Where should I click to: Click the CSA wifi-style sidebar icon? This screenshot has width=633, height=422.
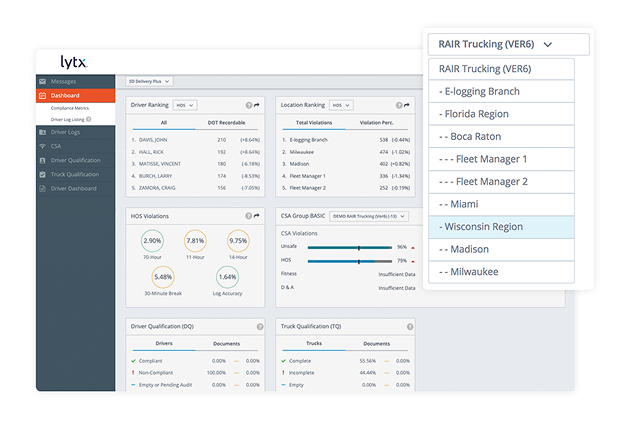pyautogui.click(x=42, y=146)
